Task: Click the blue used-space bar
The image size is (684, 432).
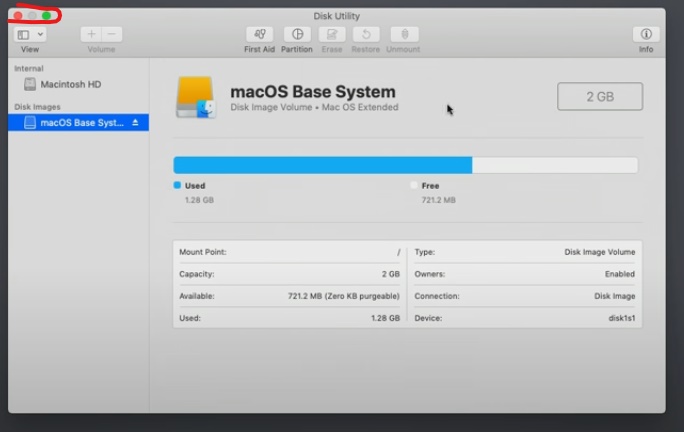Action: [x=323, y=165]
